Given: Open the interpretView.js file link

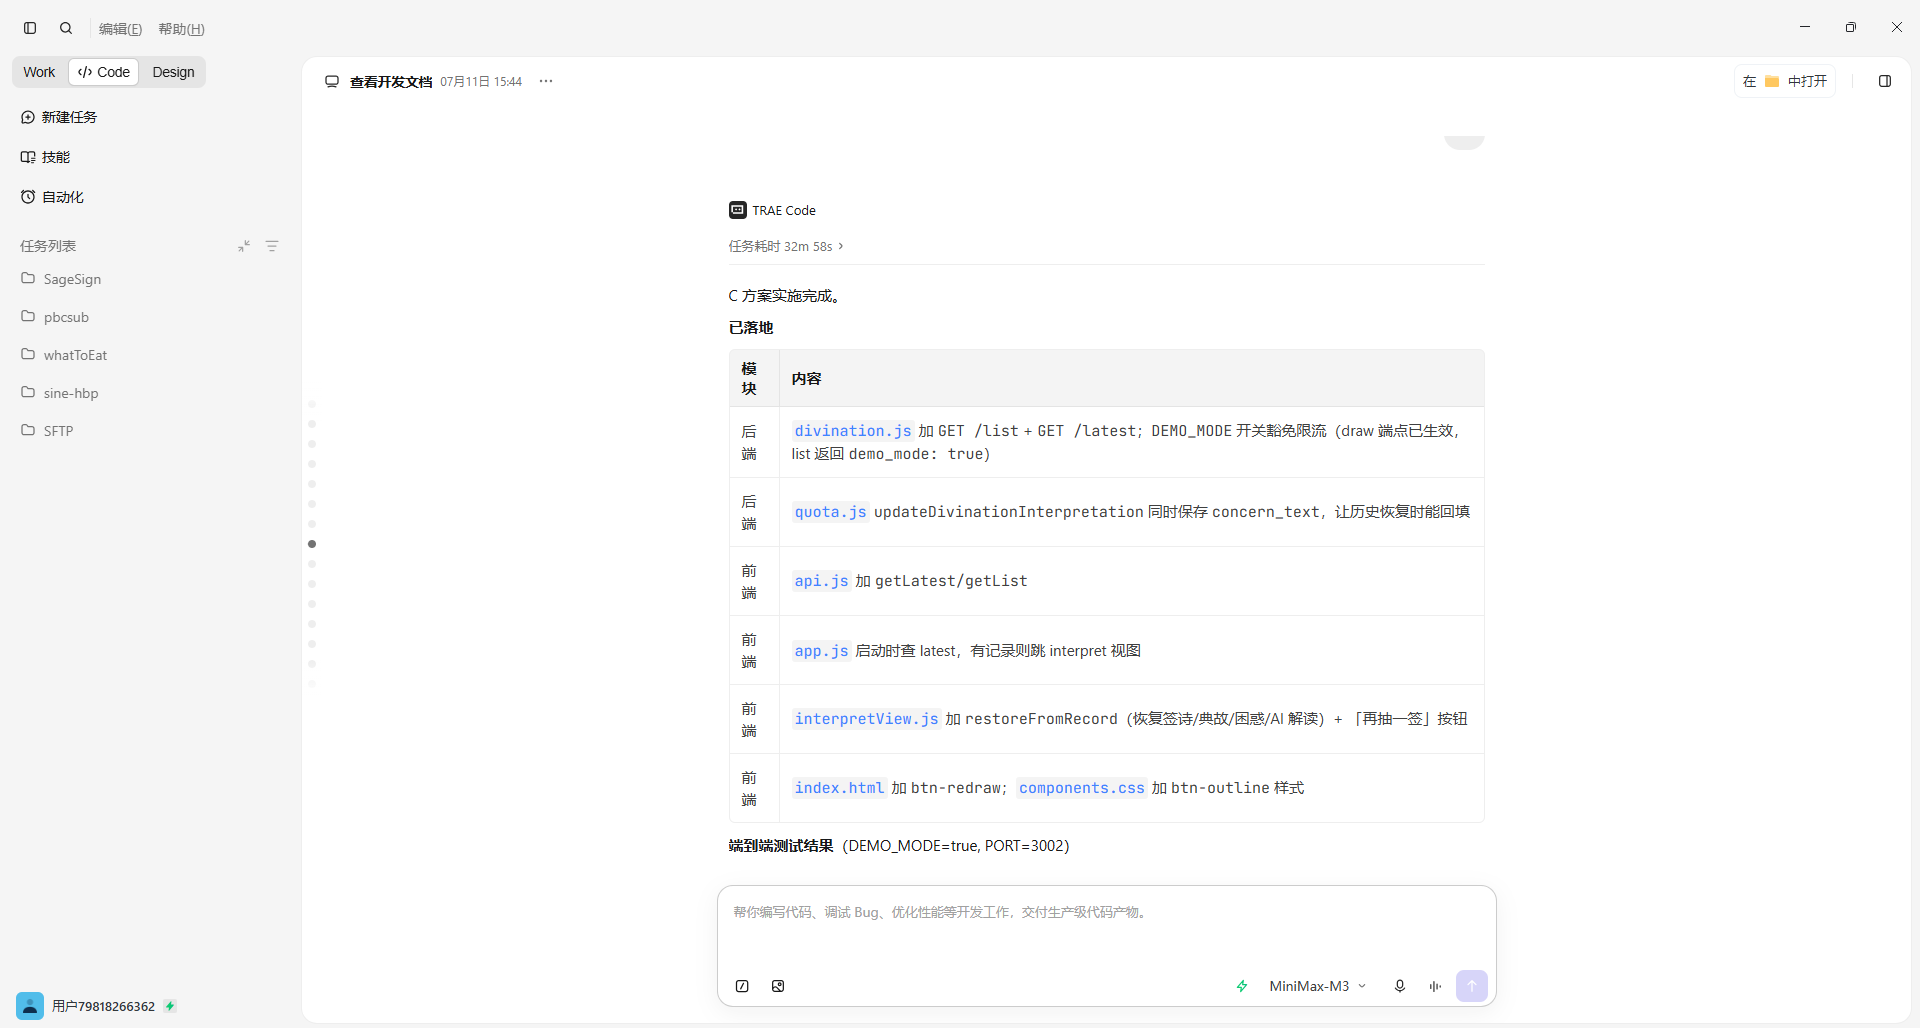Looking at the screenshot, I should [866, 719].
